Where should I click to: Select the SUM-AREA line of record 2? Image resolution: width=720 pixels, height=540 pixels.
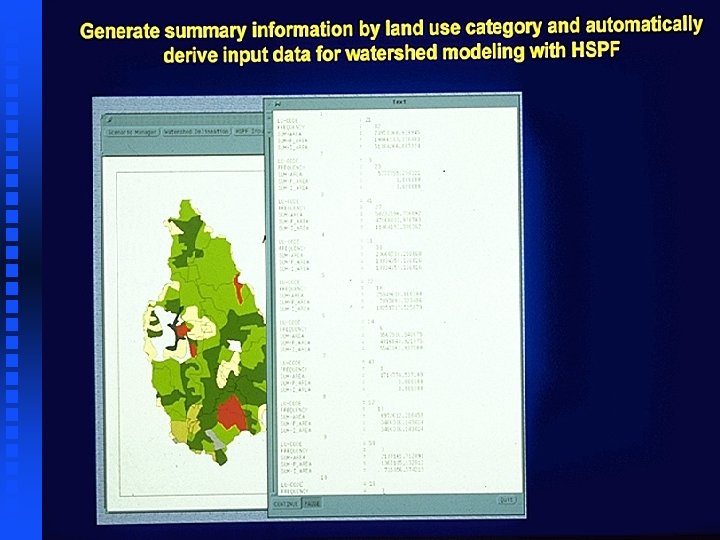coord(349,174)
